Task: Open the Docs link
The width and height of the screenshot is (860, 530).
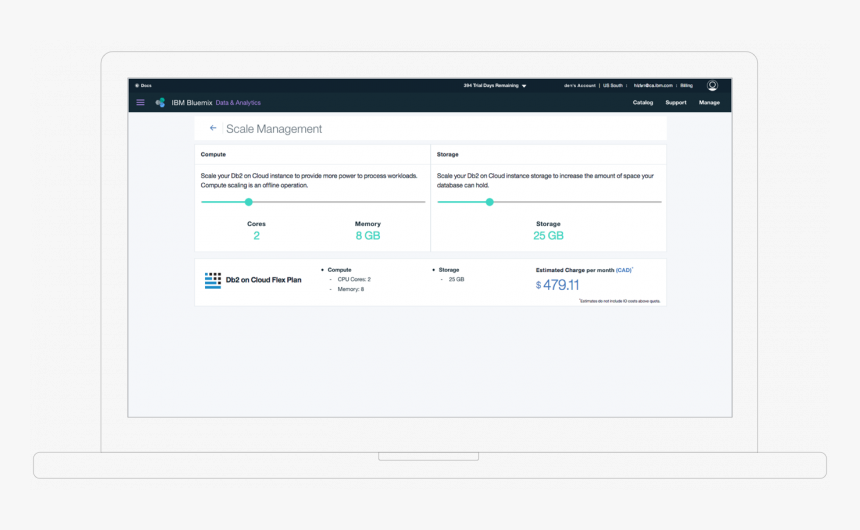Action: pos(144,86)
